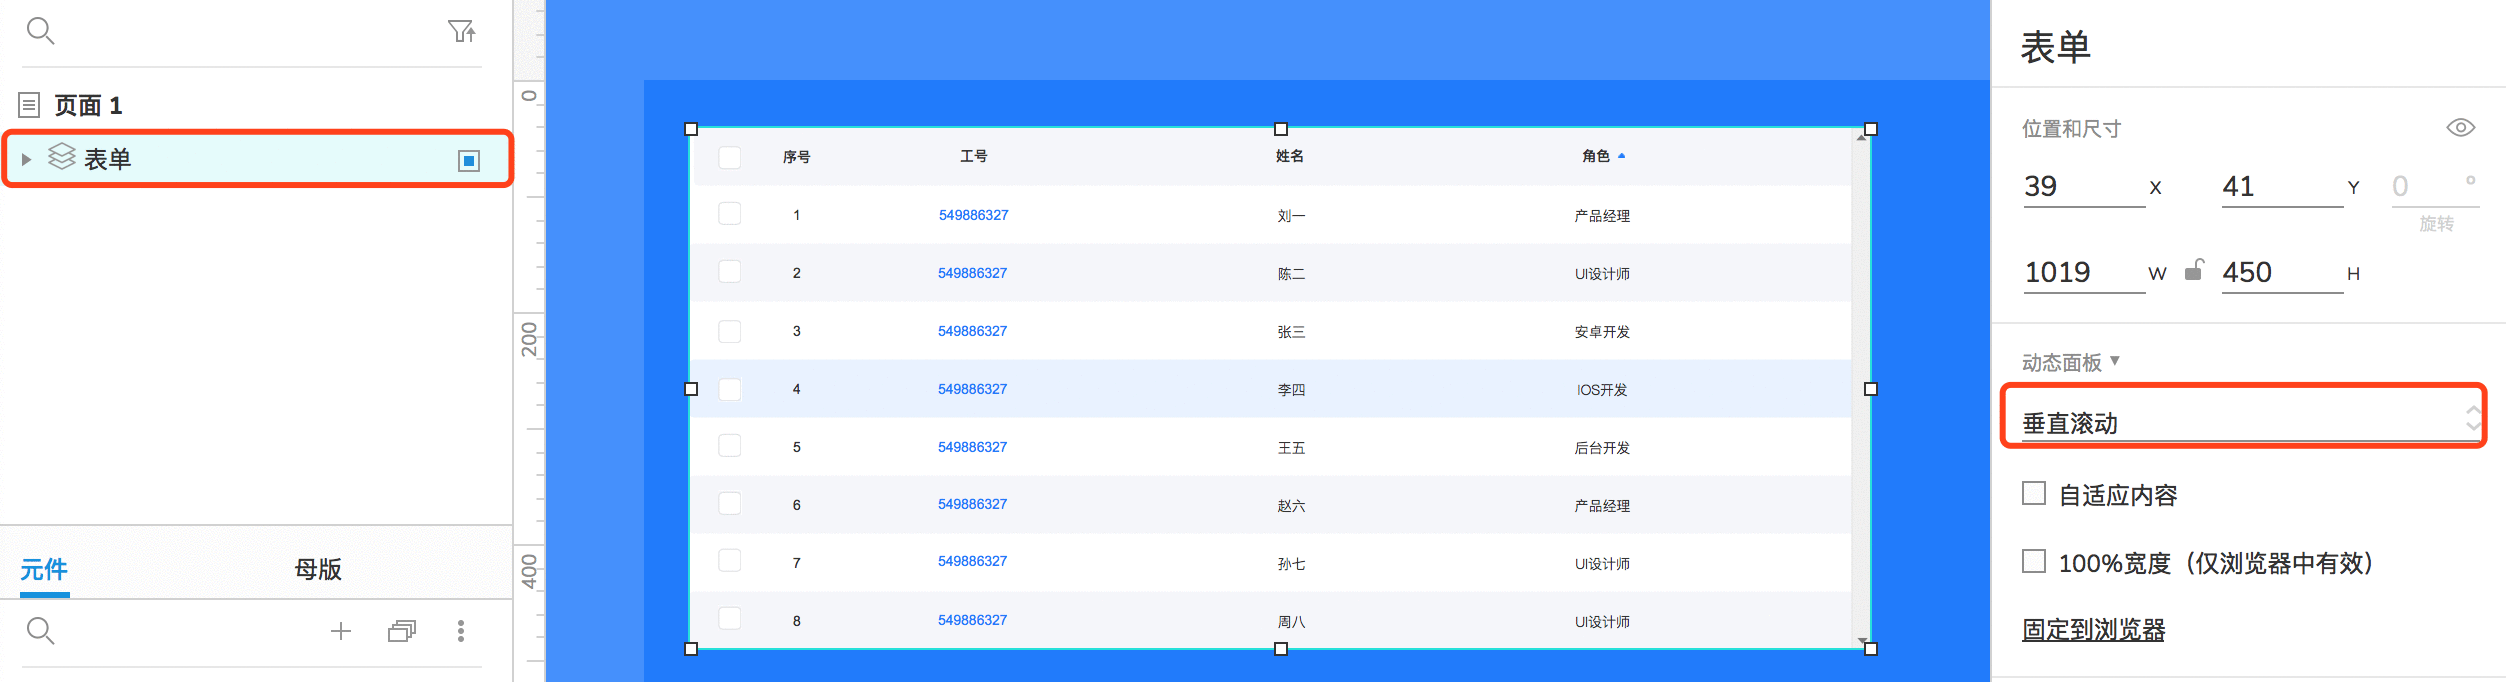Click the X position input field
The height and width of the screenshot is (682, 2506).
coord(2084,186)
